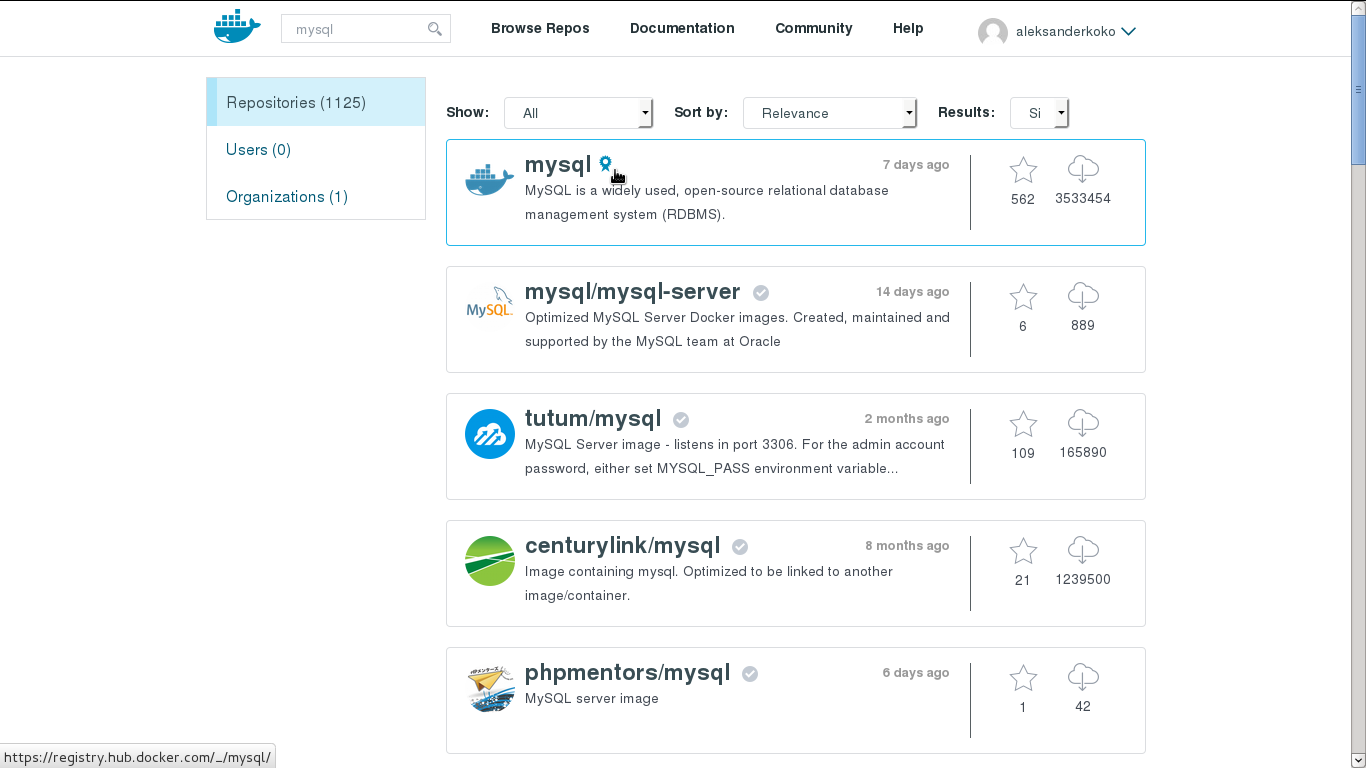Star the official mysql repository
1366x768 pixels.
point(1023,169)
